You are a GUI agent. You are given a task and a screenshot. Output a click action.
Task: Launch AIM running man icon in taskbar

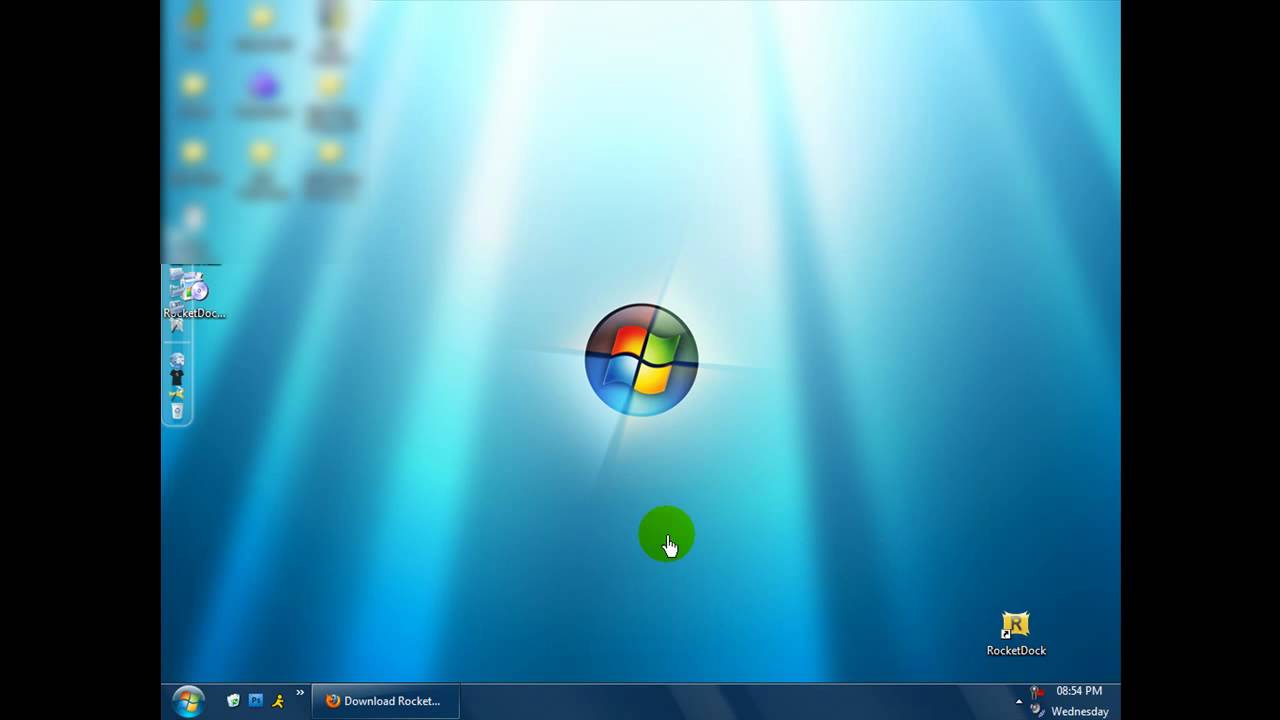coord(278,700)
